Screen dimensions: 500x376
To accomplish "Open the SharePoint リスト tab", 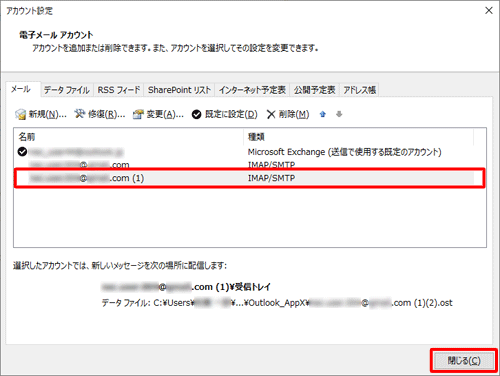I will click(179, 90).
